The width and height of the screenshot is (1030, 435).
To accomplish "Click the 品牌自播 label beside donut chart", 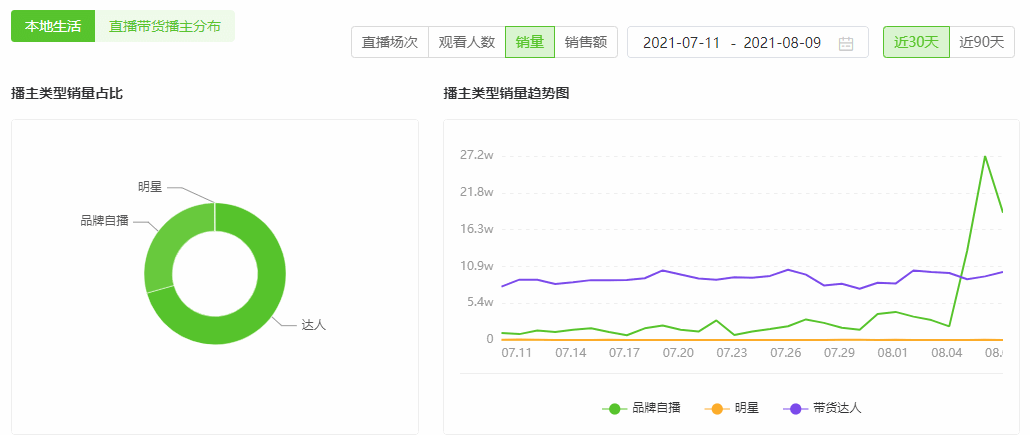I will [x=104, y=221].
